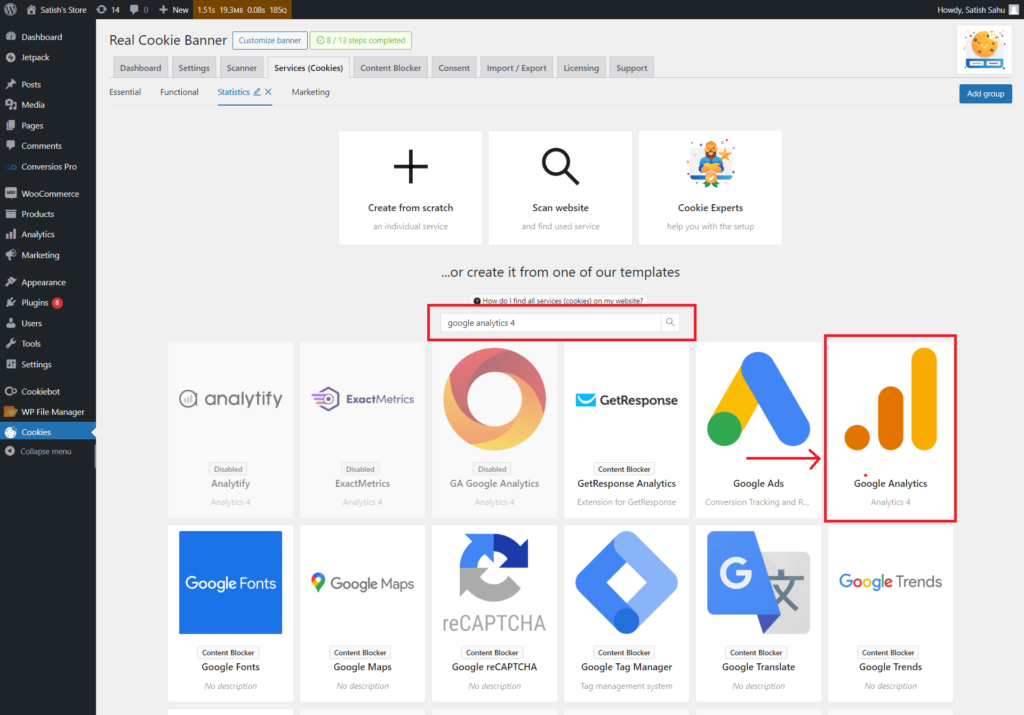Click the Jetpack sidebar icon
This screenshot has height=715, width=1024.
click(10, 57)
